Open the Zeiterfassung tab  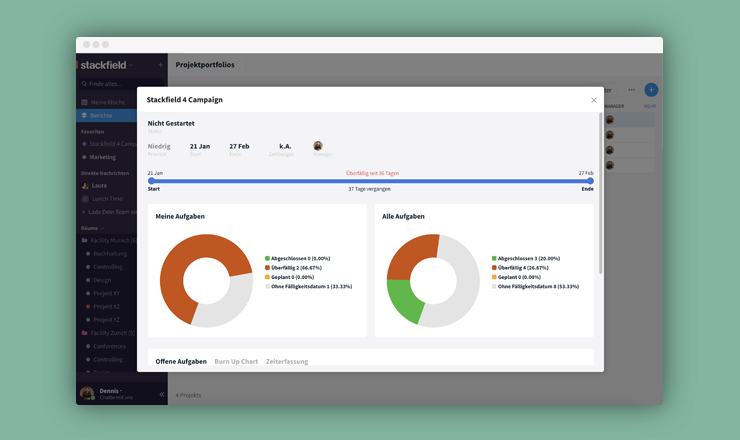pyautogui.click(x=287, y=361)
